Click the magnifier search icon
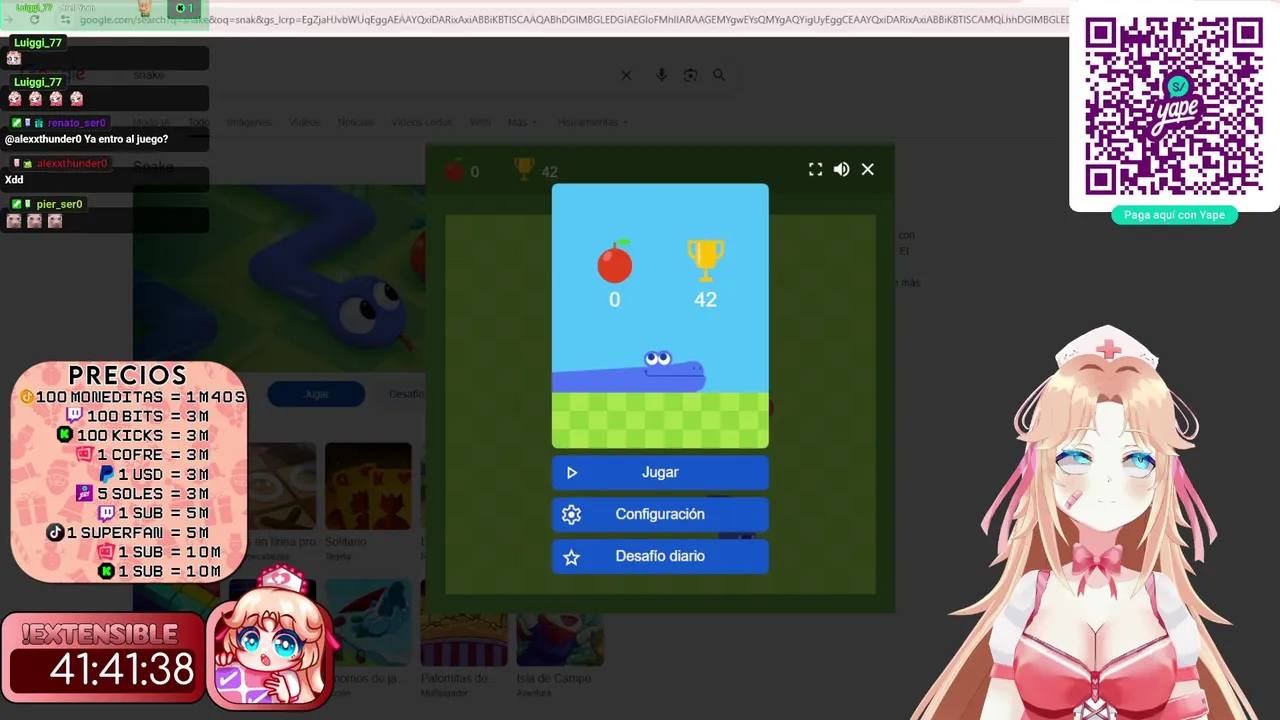This screenshot has width=1280, height=720. click(719, 75)
